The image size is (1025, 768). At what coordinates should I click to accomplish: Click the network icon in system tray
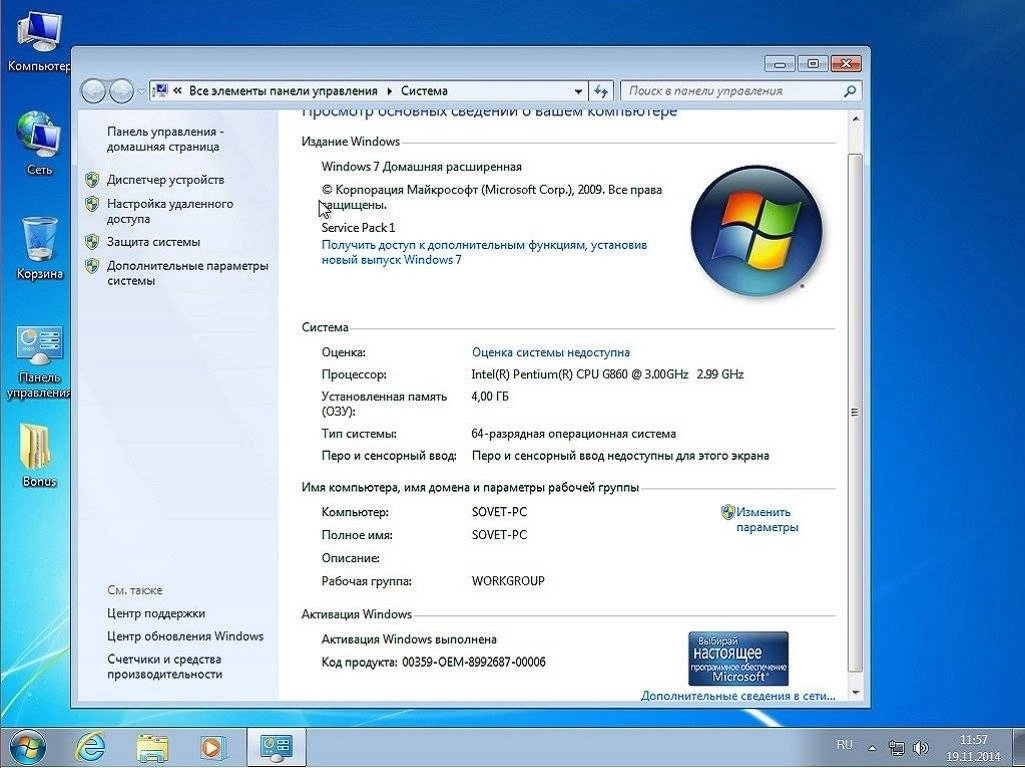point(897,747)
